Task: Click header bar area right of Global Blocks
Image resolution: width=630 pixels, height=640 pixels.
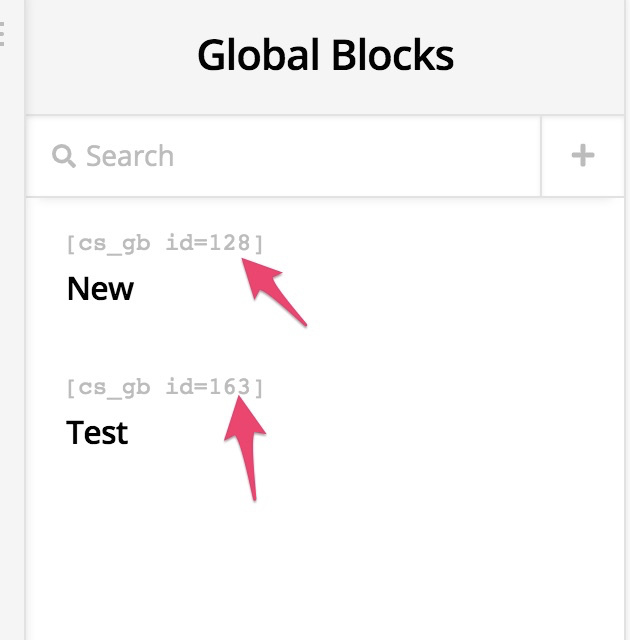Action: coord(539,57)
